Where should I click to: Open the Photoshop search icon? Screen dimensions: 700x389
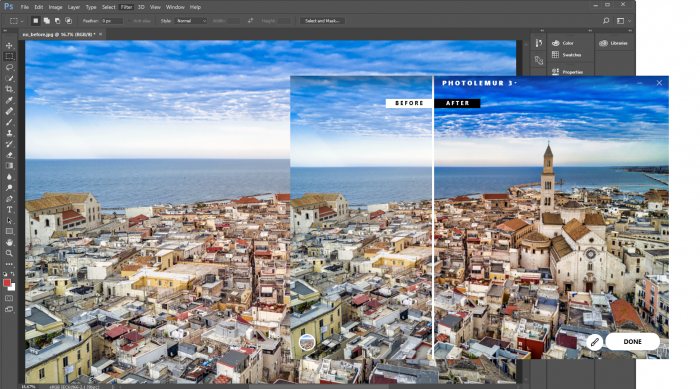coord(606,21)
